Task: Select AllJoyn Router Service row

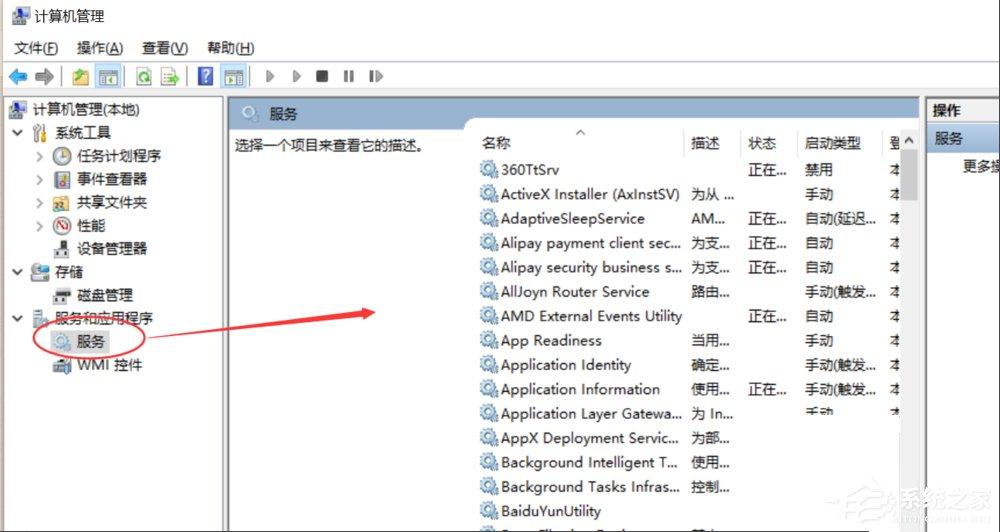Action: coord(575,292)
